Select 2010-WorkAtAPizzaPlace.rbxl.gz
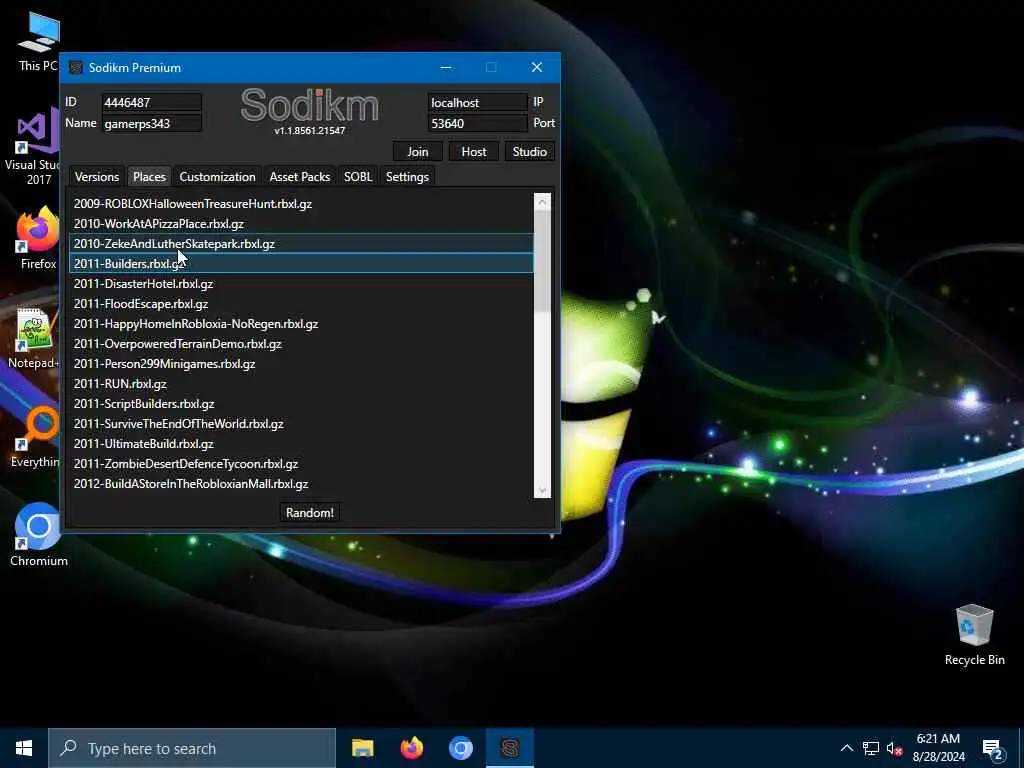1024x768 pixels. [301, 224]
